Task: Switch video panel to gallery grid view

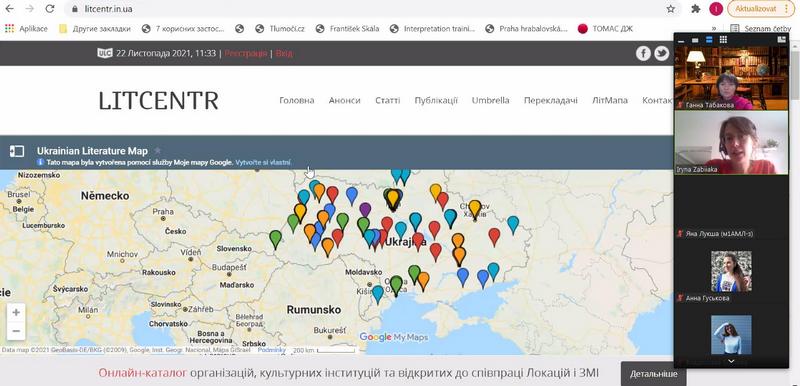Action: [x=723, y=40]
